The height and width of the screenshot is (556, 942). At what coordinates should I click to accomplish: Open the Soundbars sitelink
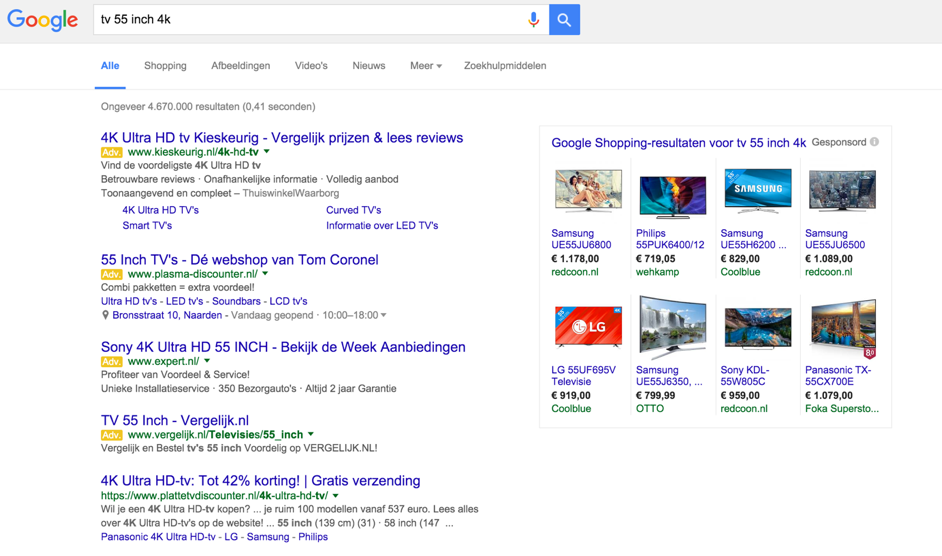(236, 301)
